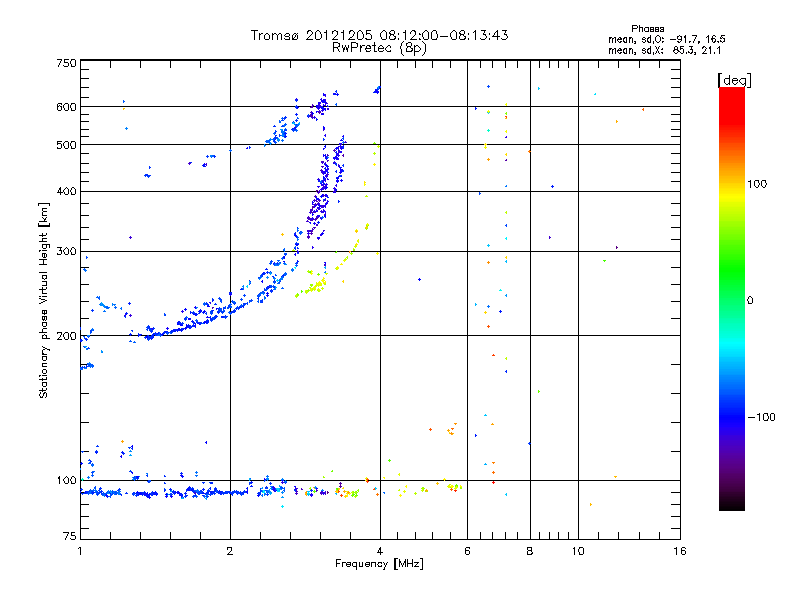This screenshot has height=600, width=800.
Task: Click the x-axis tick label '1'
Action: tap(80, 551)
